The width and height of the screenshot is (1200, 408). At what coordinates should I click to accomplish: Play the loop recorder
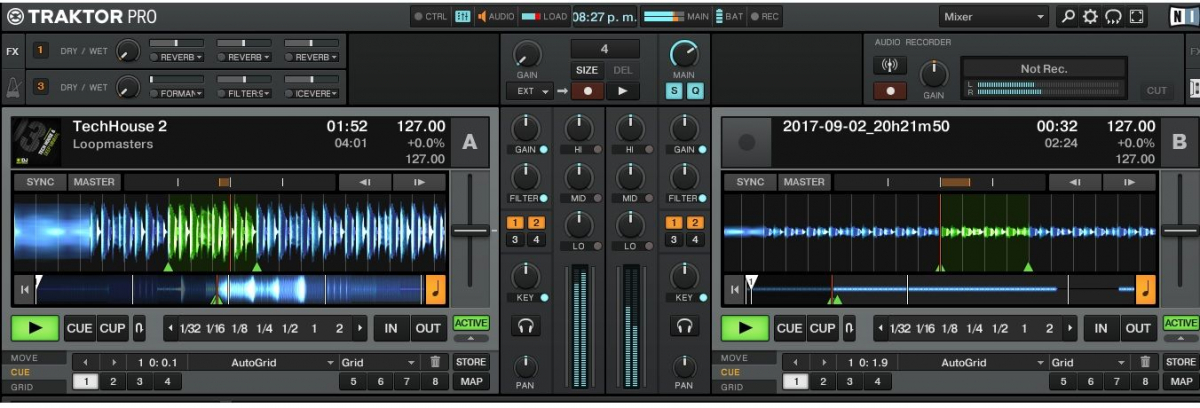click(x=623, y=91)
